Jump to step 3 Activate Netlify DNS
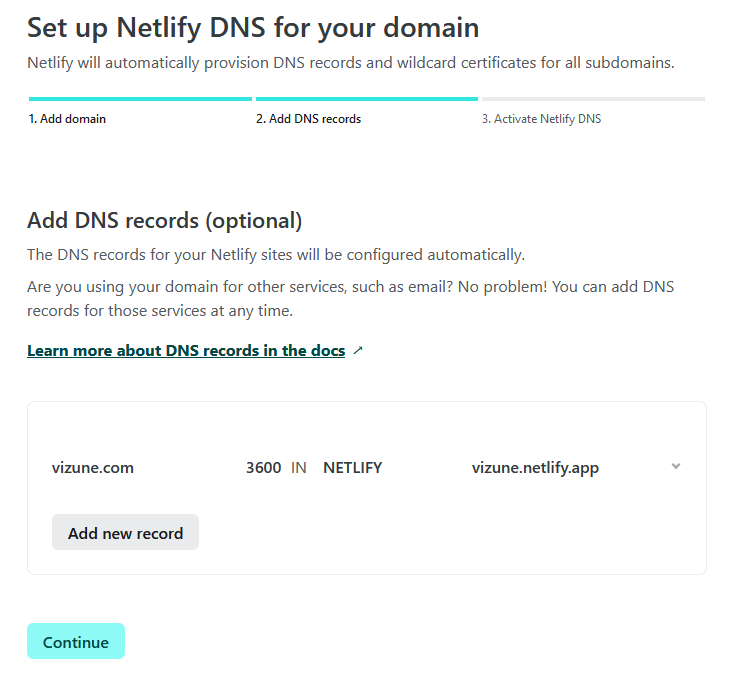Image resolution: width=738 pixels, height=678 pixels. [541, 119]
